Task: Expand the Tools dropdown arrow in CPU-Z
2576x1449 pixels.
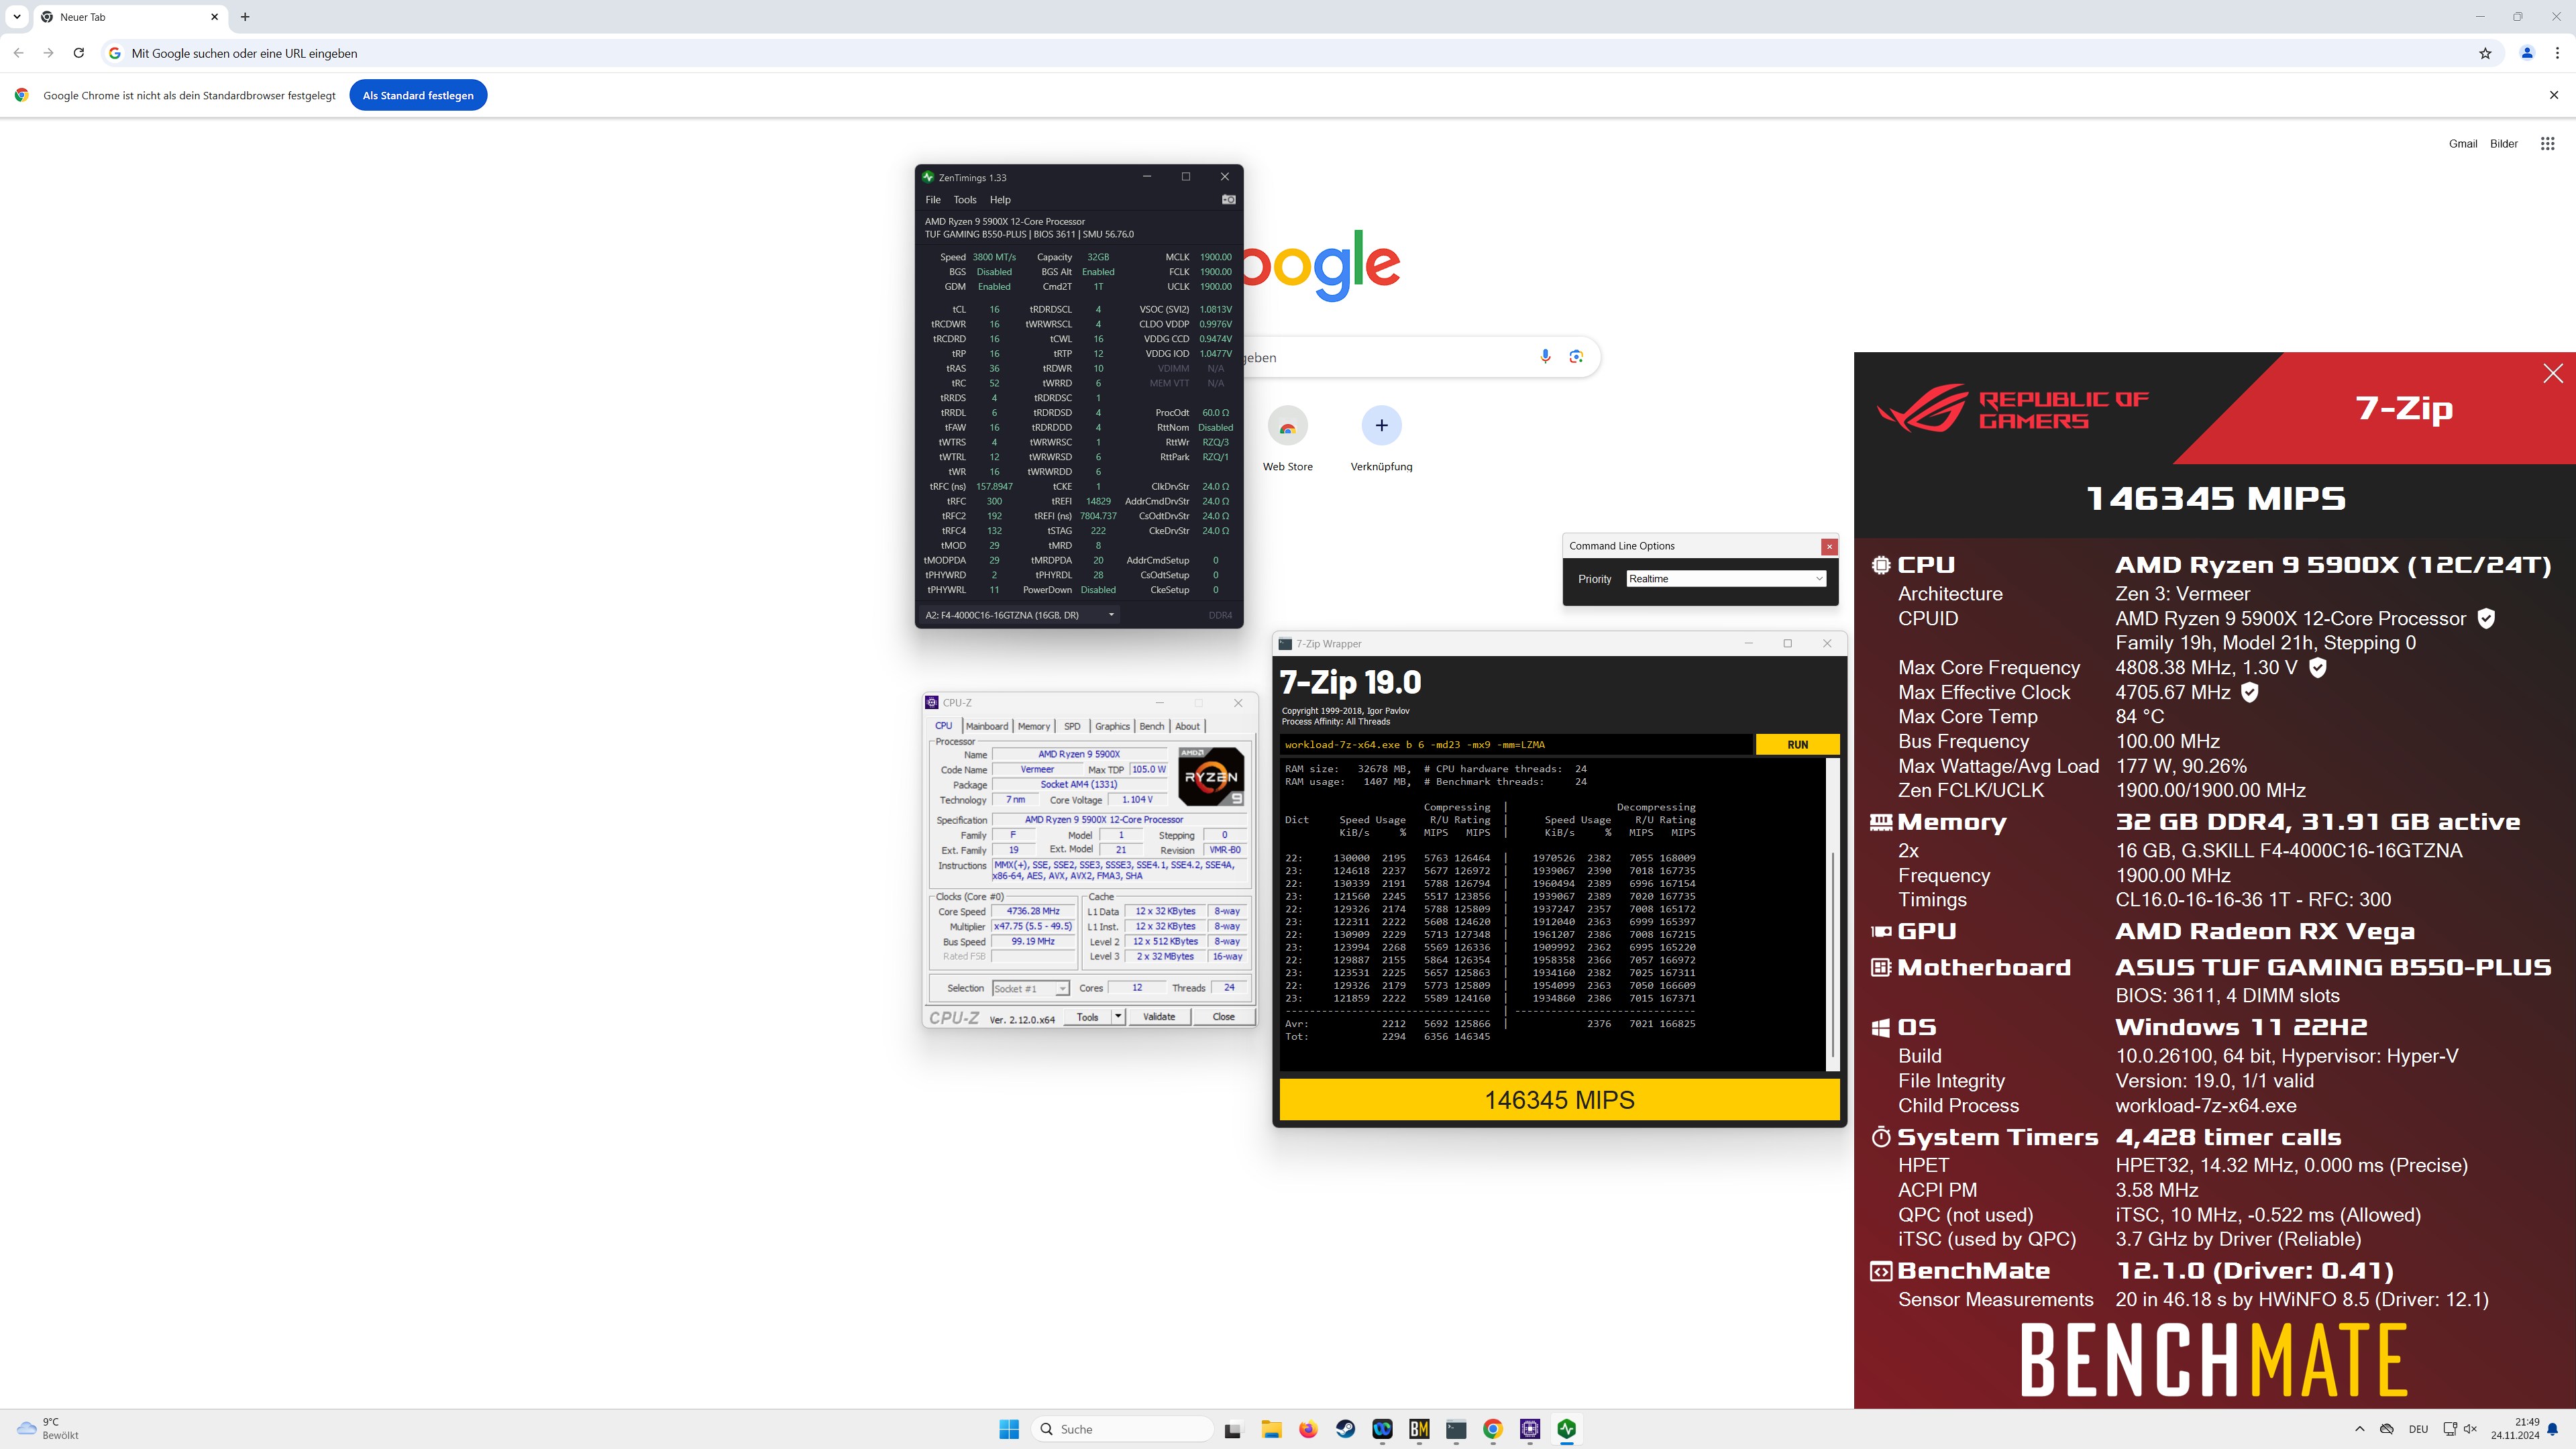Action: click(1118, 1017)
